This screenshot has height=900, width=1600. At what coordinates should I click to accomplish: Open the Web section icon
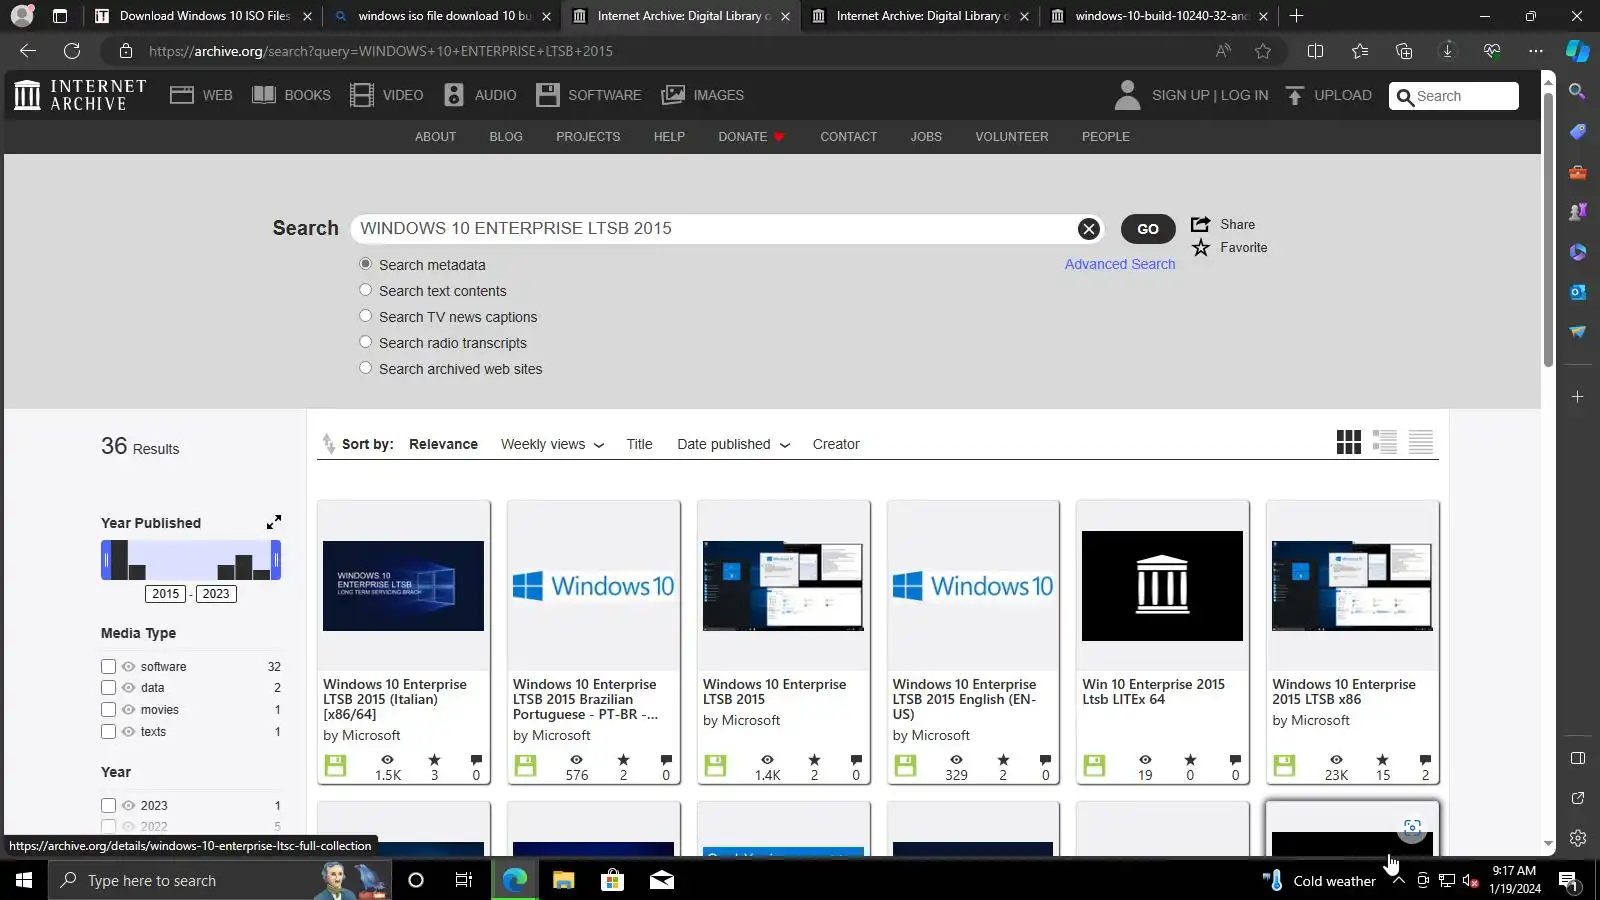tap(182, 95)
